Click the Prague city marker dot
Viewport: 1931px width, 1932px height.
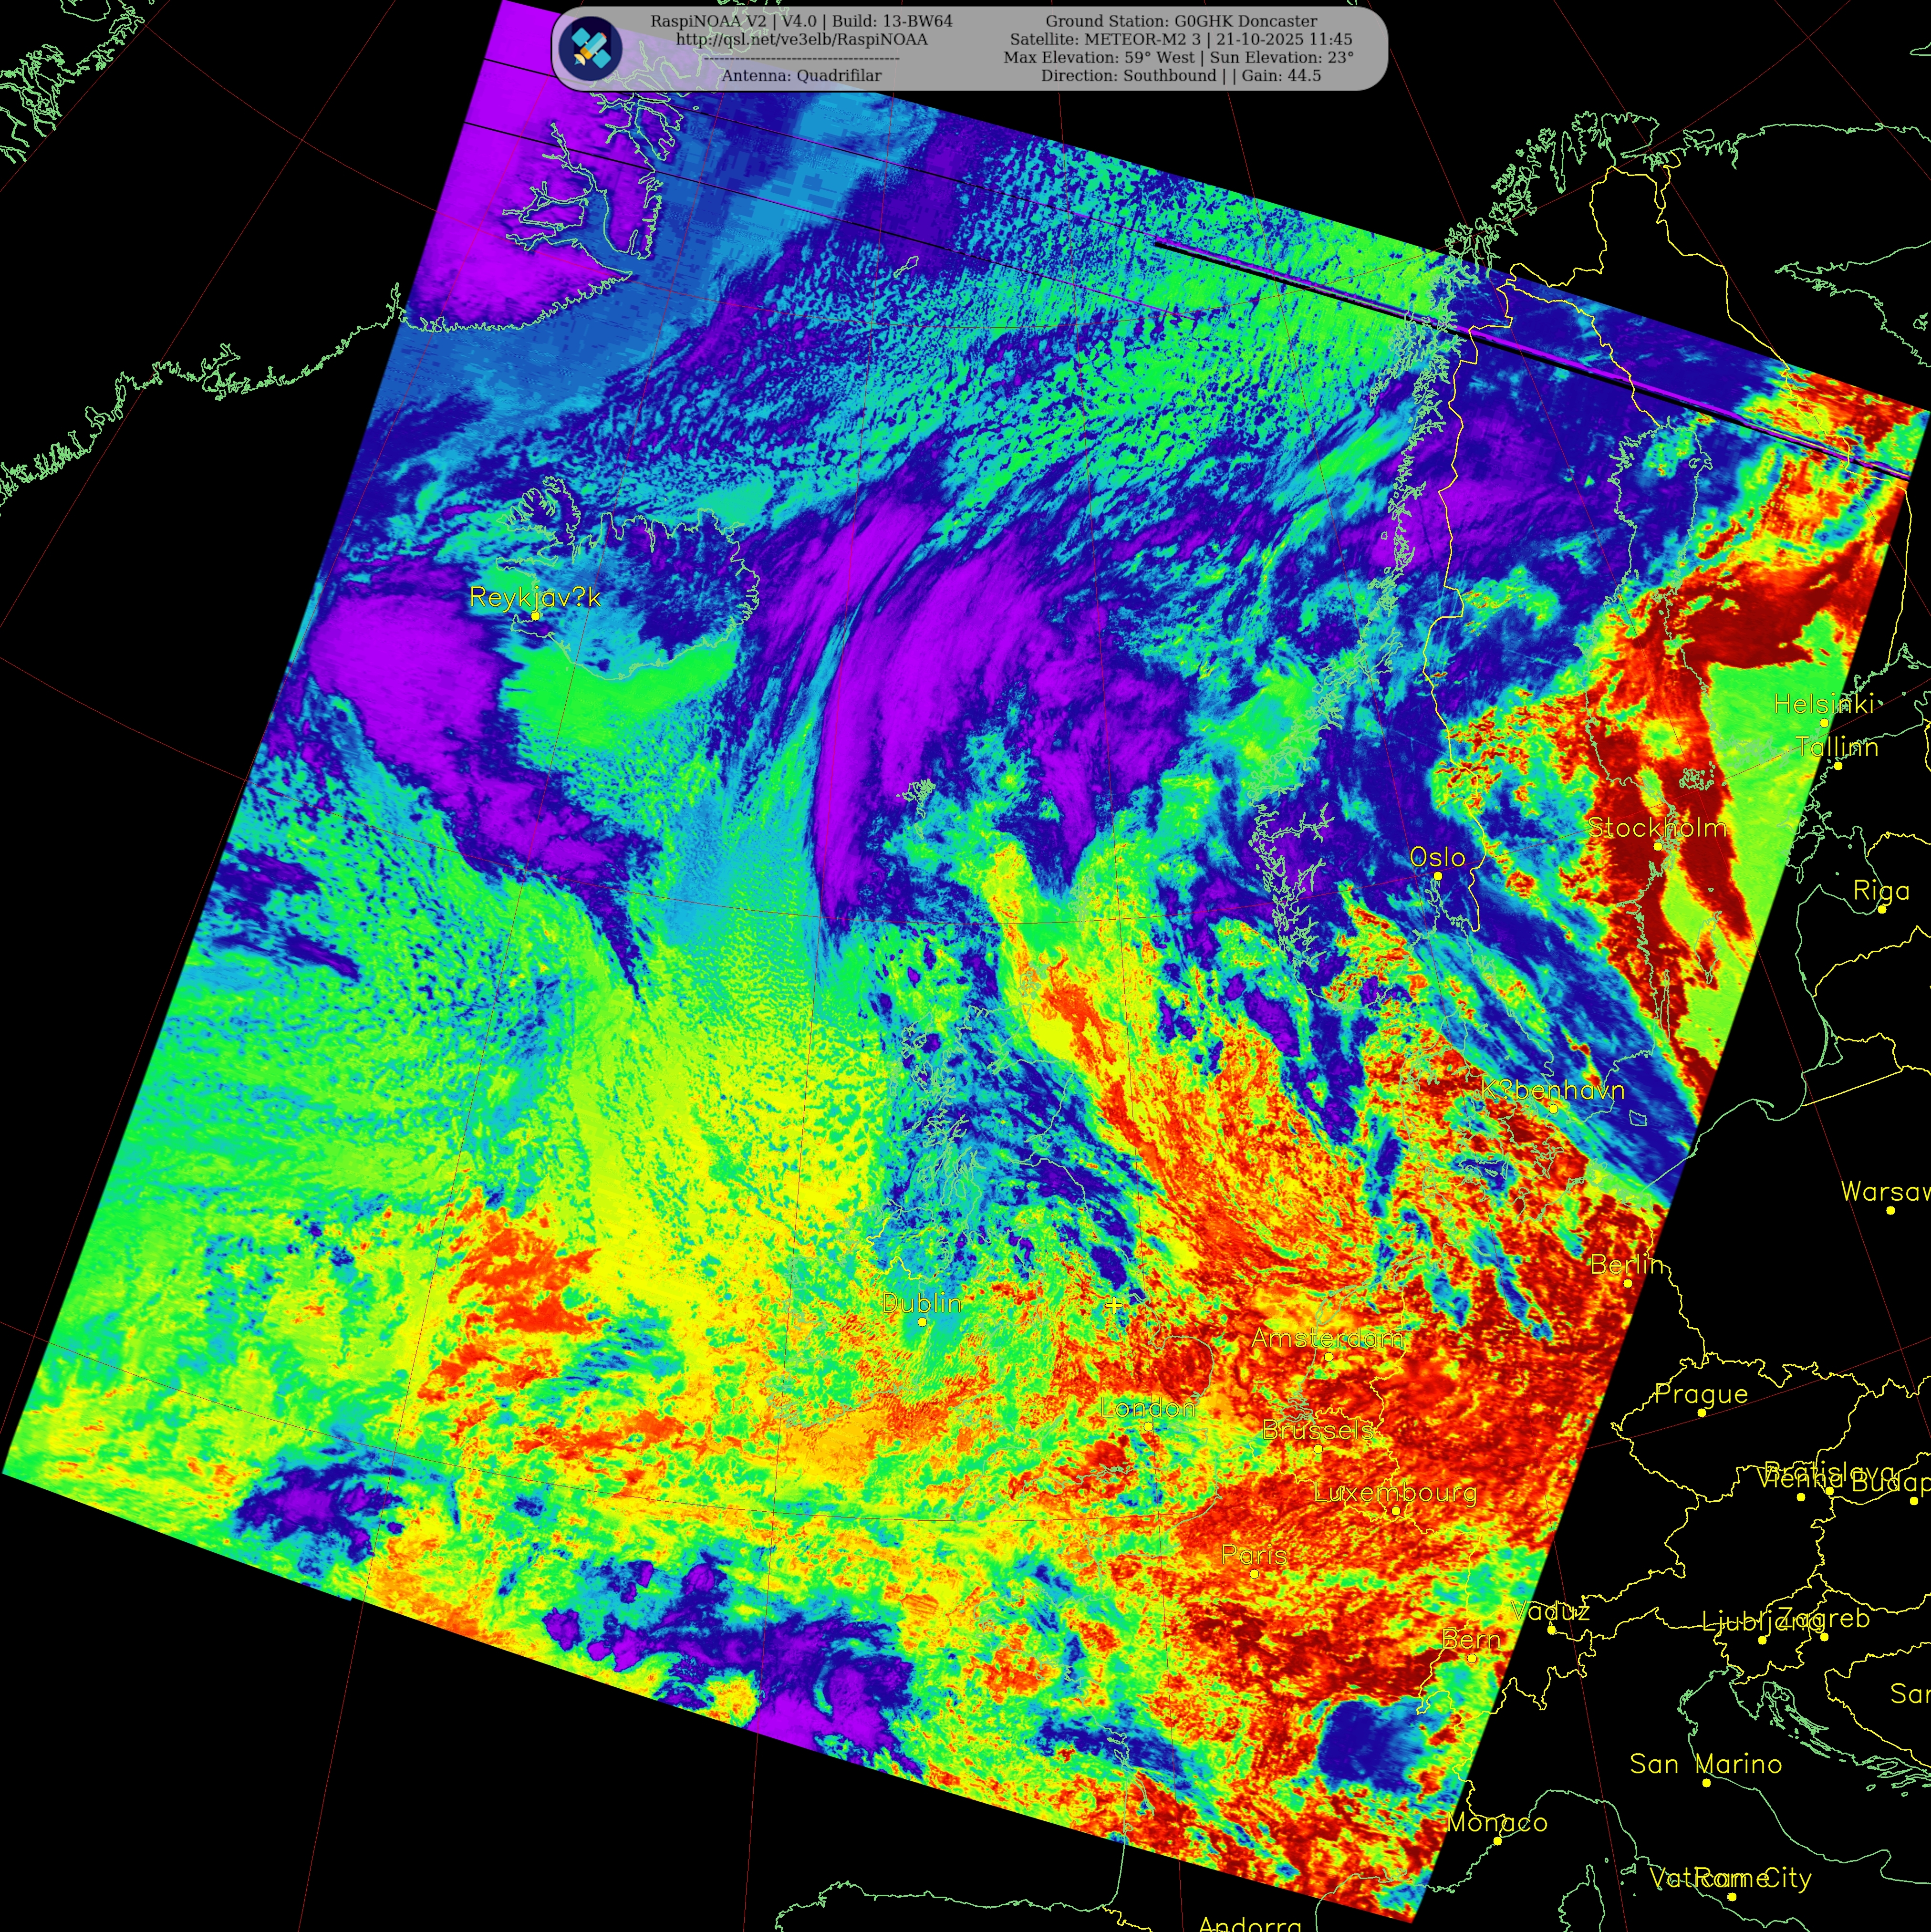[1702, 1412]
